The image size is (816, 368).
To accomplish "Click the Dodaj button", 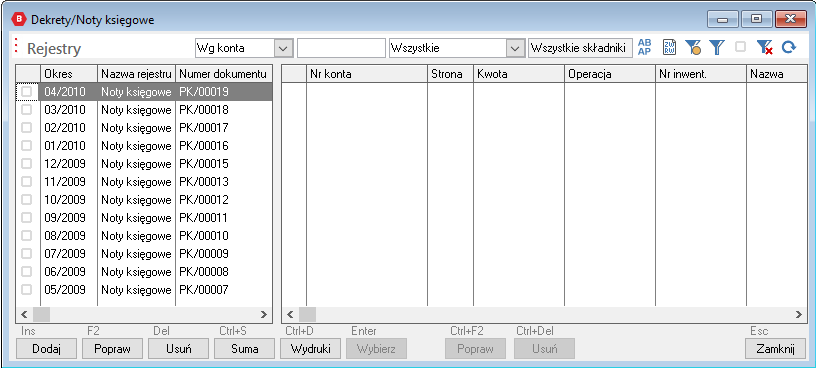I will tap(47, 348).
